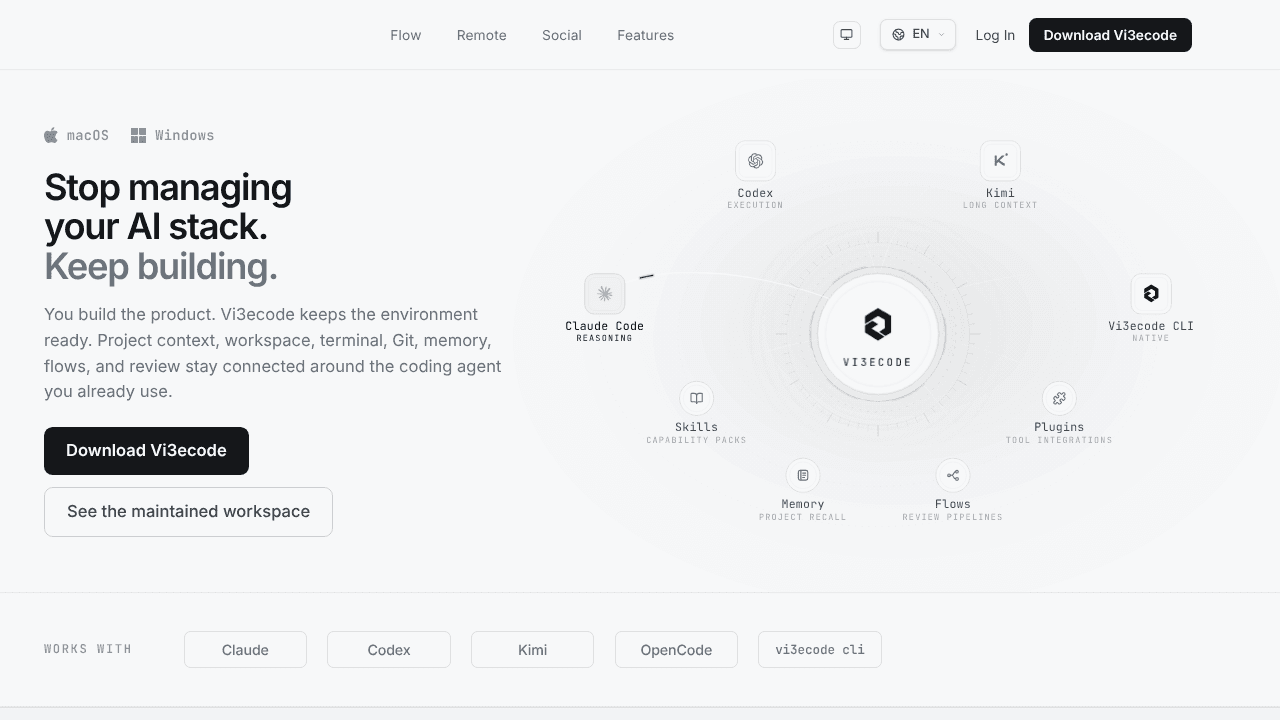The height and width of the screenshot is (720, 1280).
Task: Click the macOS platform label
Action: click(x=88, y=135)
